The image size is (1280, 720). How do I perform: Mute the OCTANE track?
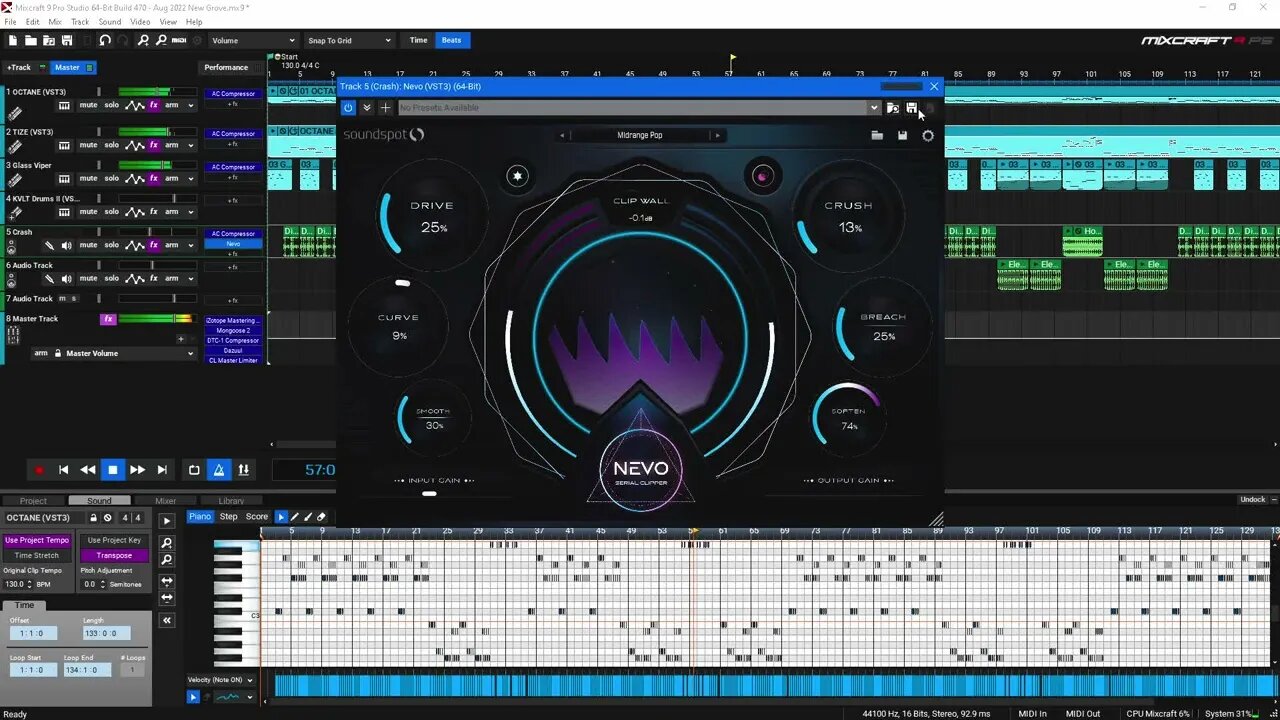point(89,105)
